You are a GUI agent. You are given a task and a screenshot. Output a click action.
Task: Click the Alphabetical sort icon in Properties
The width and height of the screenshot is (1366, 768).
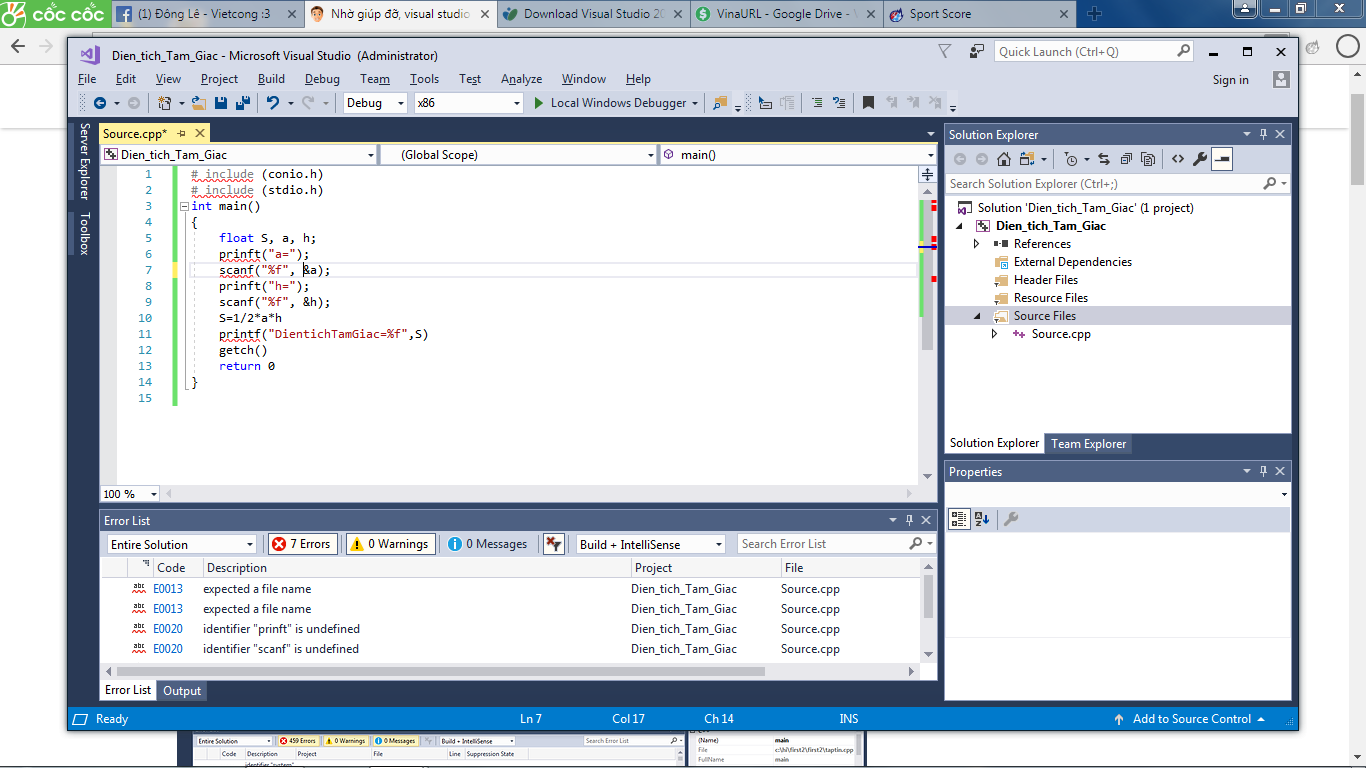(x=982, y=519)
